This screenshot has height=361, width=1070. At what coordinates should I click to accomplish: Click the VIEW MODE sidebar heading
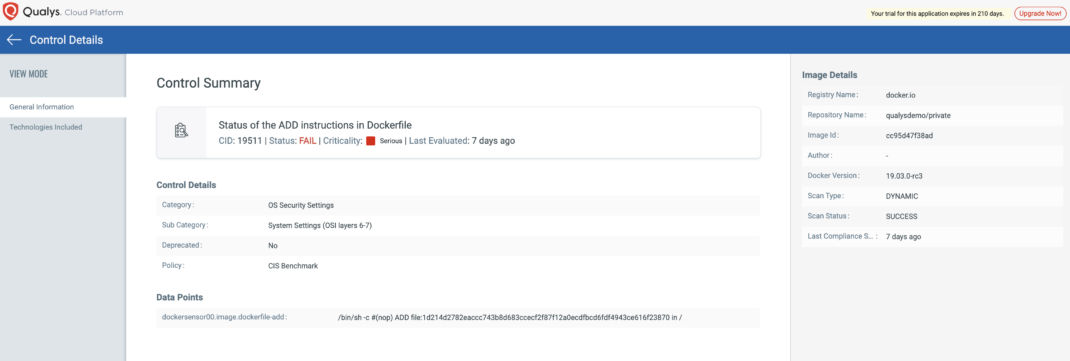pyautogui.click(x=29, y=74)
